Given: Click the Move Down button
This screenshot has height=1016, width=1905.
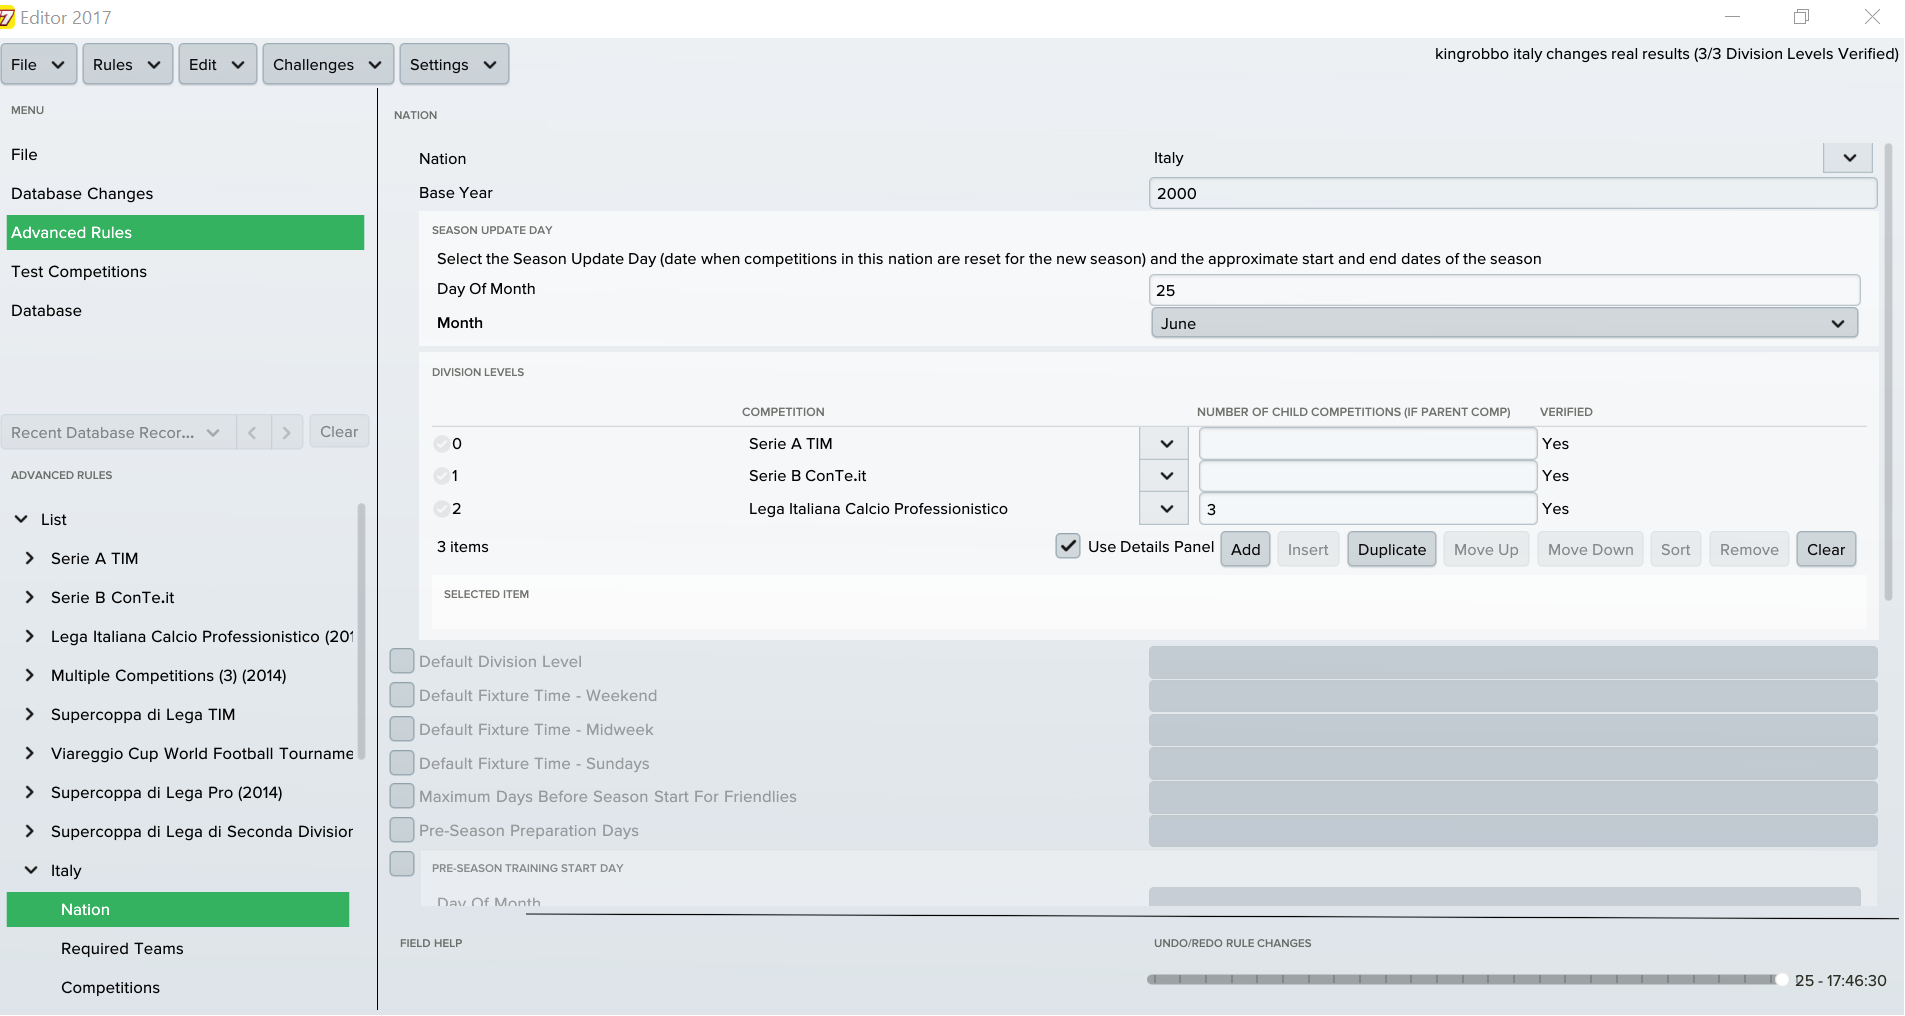Looking at the screenshot, I should [x=1590, y=549].
